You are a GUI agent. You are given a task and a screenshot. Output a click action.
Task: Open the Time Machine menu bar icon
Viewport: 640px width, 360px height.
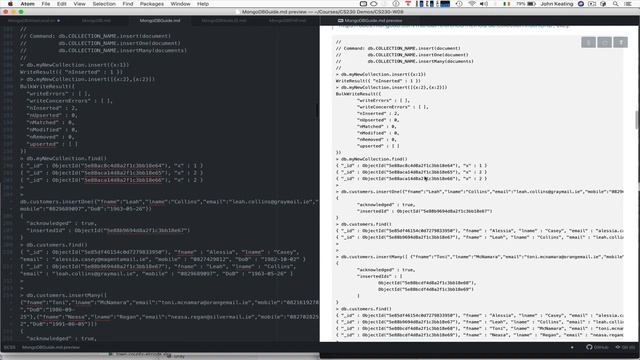pyautogui.click(x=459, y=4)
